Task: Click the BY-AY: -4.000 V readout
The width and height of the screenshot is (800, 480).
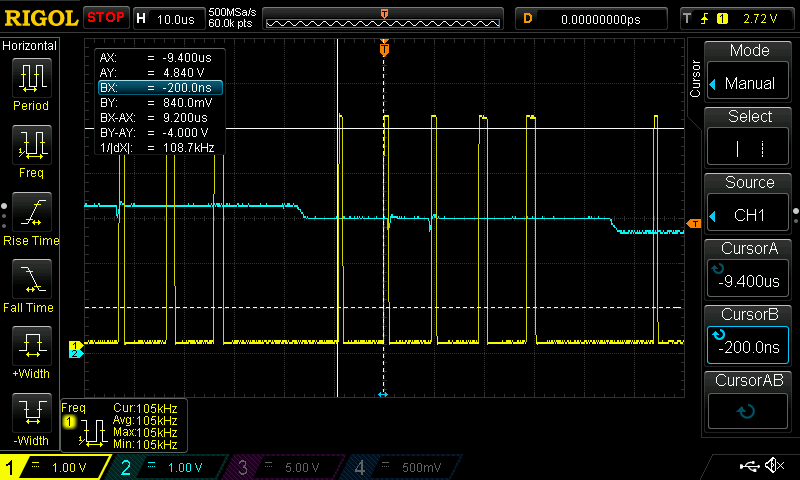Action: [154, 133]
